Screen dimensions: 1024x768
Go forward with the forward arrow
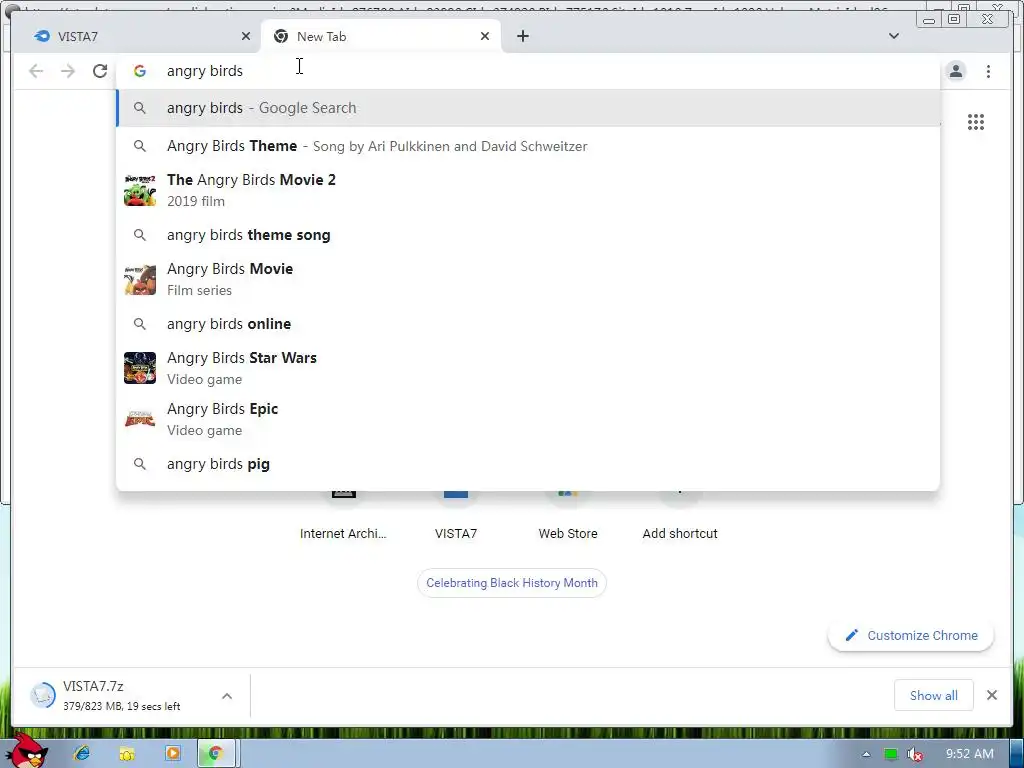click(68, 71)
